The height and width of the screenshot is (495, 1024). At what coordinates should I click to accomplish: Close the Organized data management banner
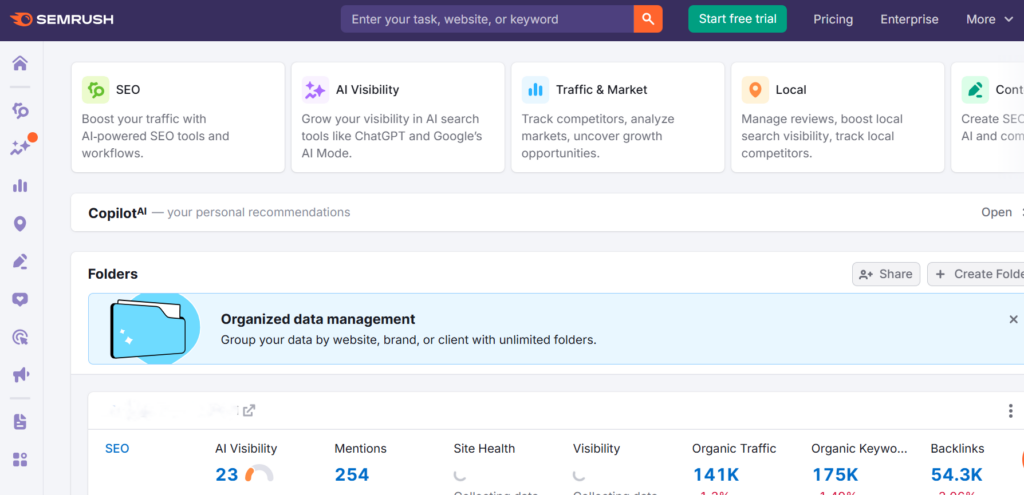(1014, 319)
